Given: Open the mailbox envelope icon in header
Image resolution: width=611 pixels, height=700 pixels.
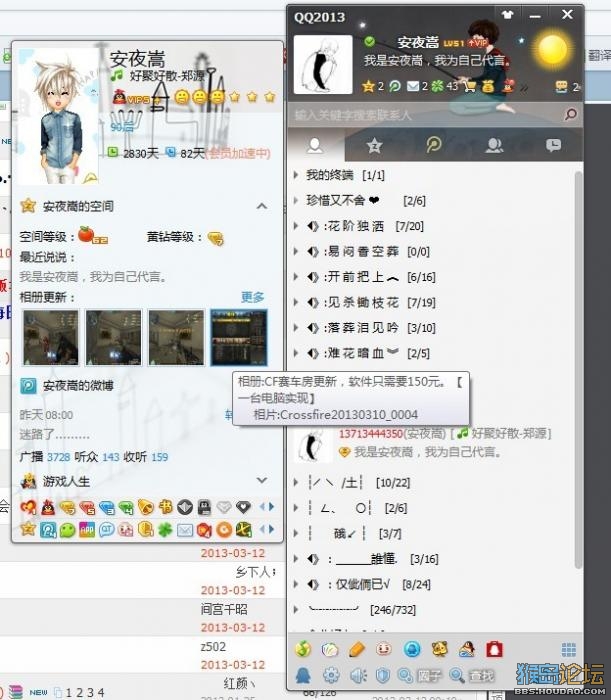Looking at the screenshot, I should pos(413,86).
